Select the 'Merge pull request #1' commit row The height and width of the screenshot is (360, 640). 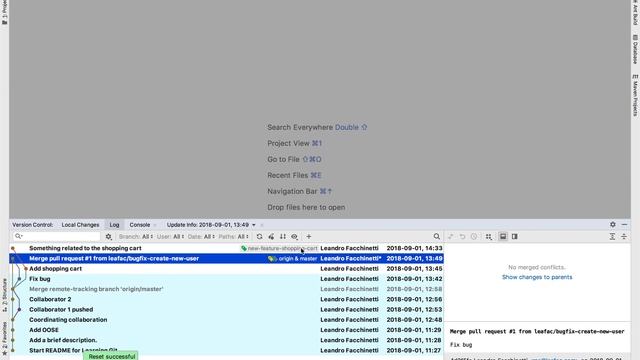click(227, 258)
